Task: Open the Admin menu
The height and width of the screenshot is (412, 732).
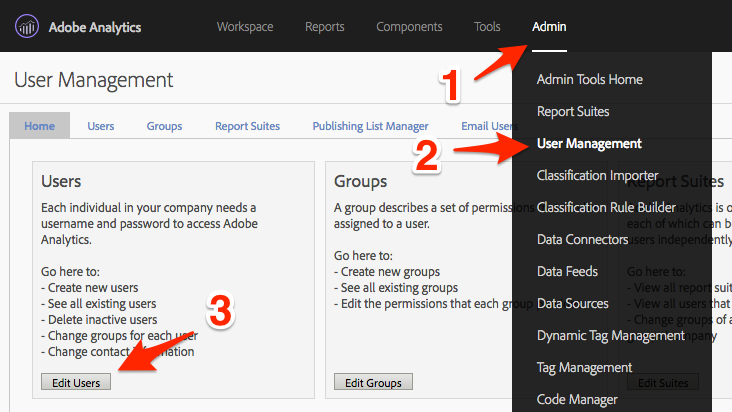Action: pyautogui.click(x=549, y=27)
